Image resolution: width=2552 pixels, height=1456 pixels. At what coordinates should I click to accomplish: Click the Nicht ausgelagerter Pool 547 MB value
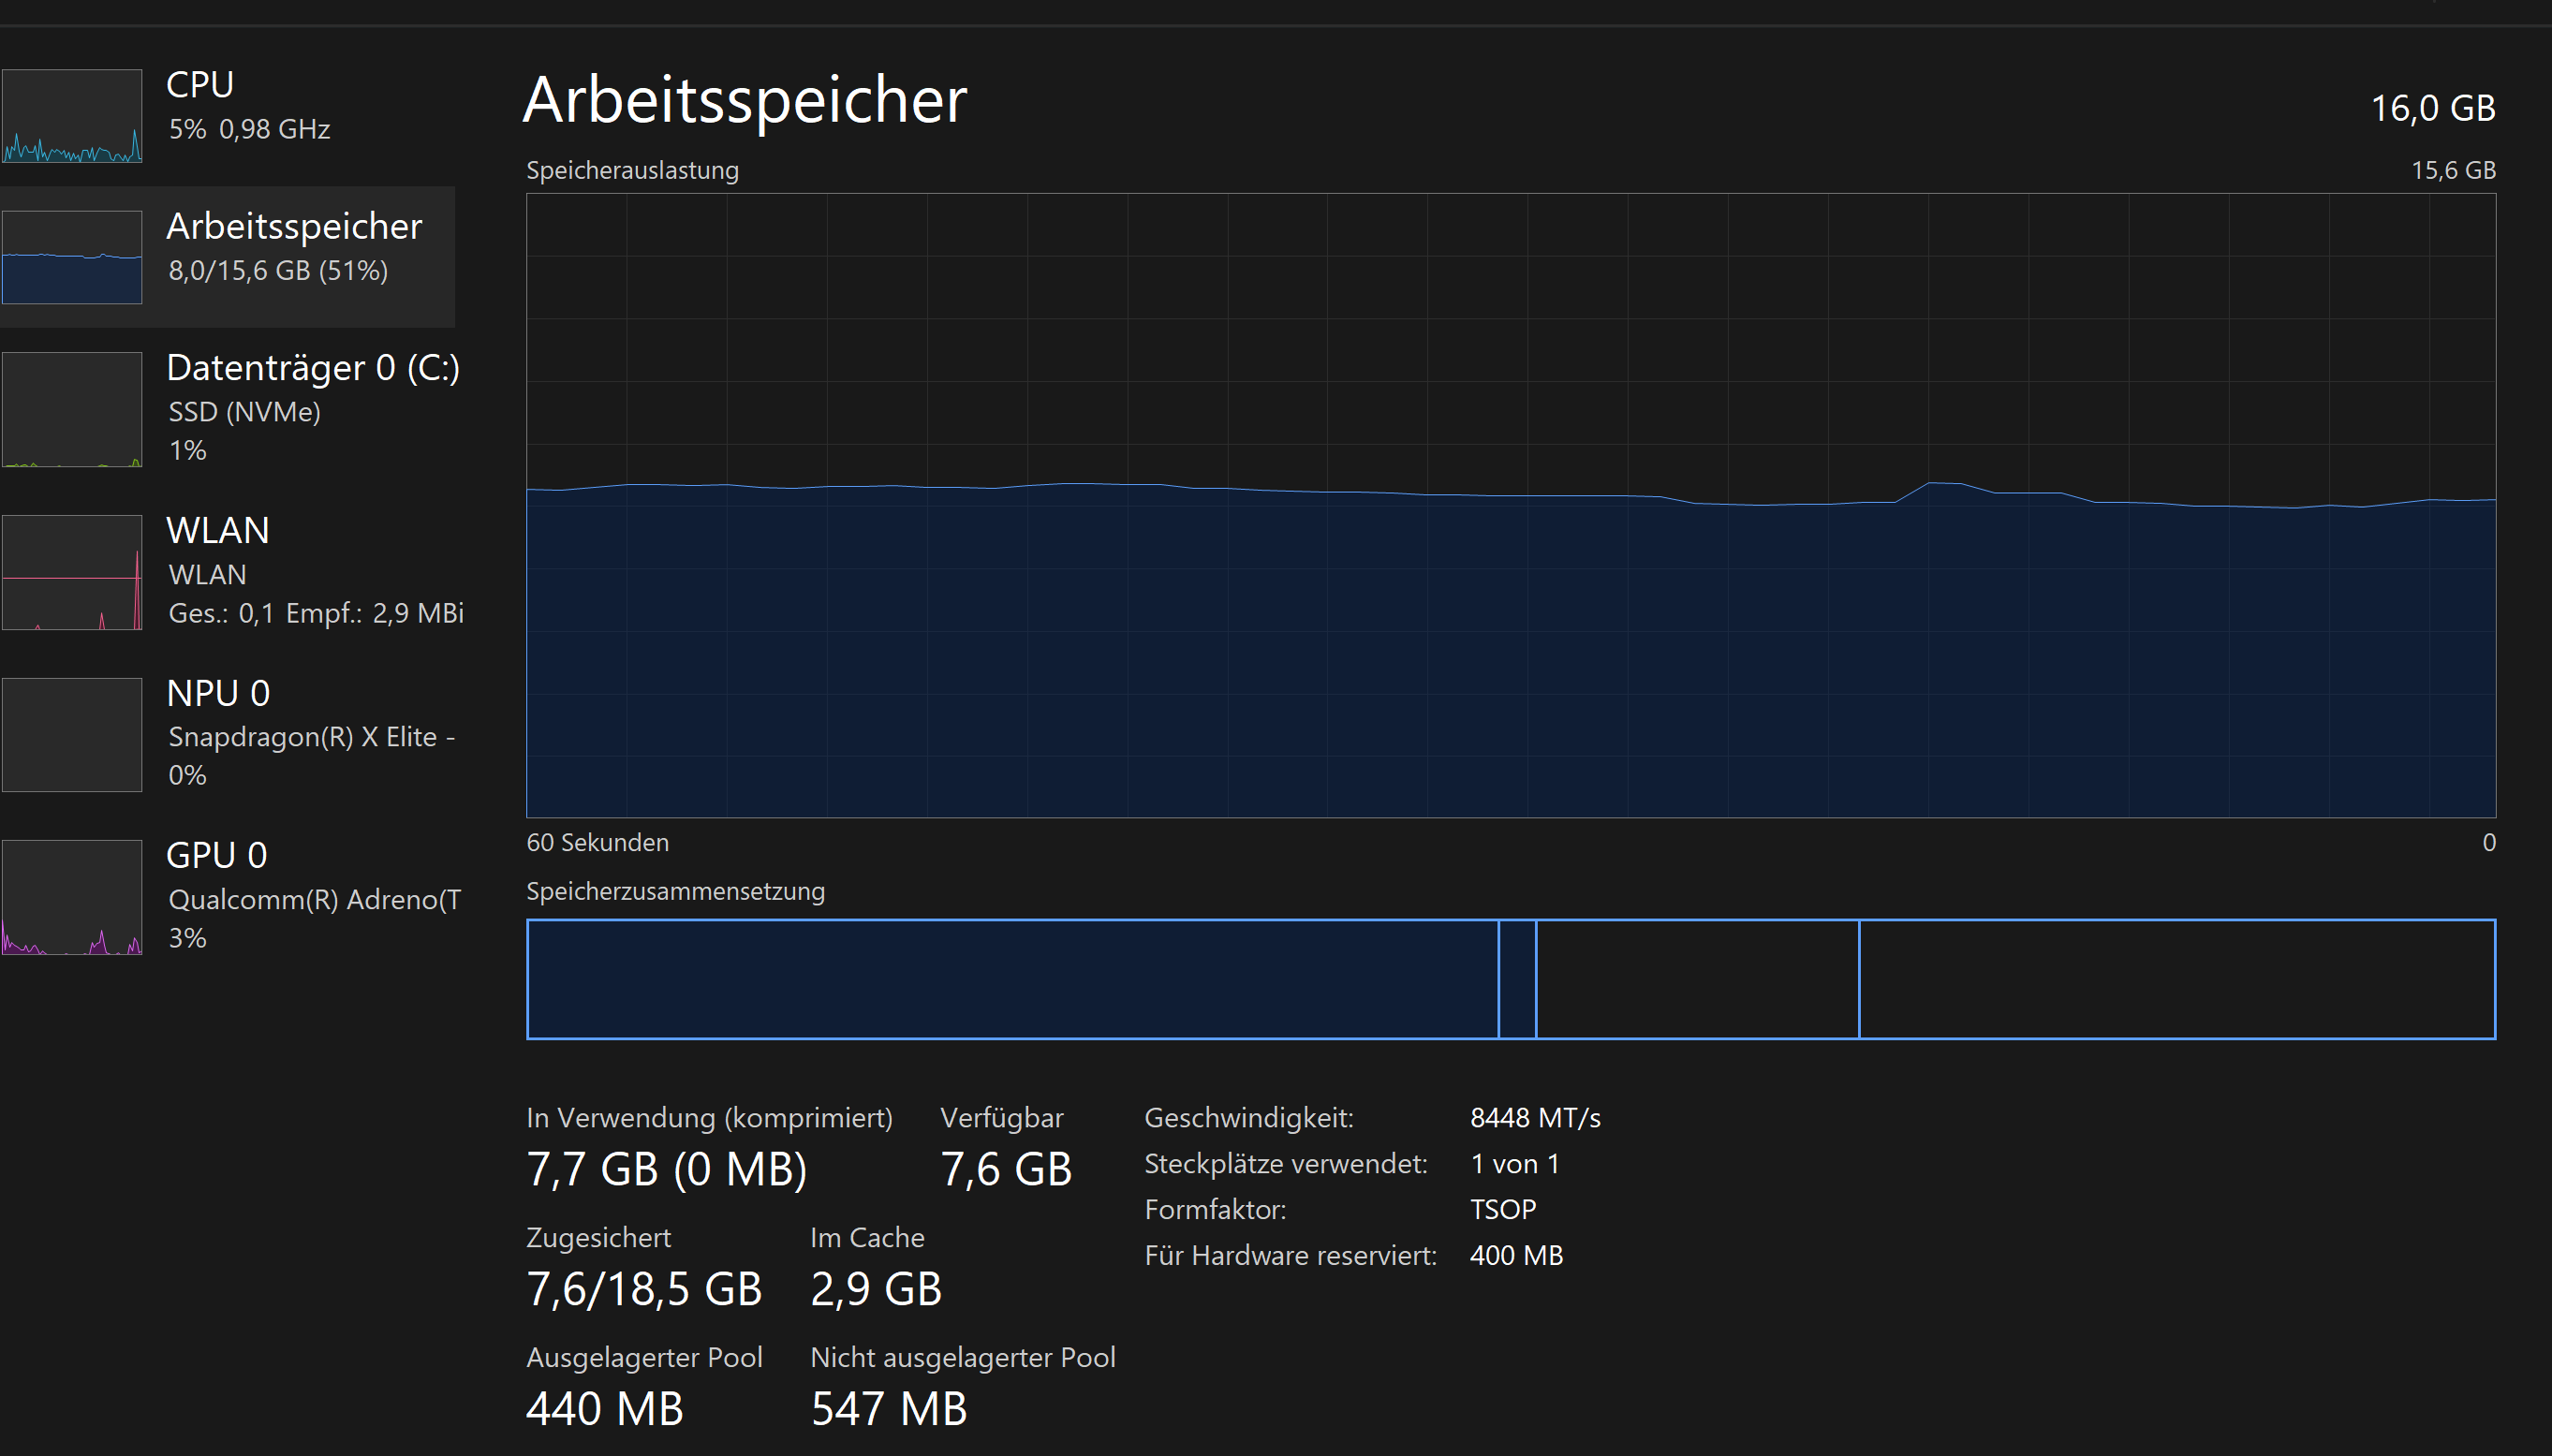pyautogui.click(x=889, y=1409)
